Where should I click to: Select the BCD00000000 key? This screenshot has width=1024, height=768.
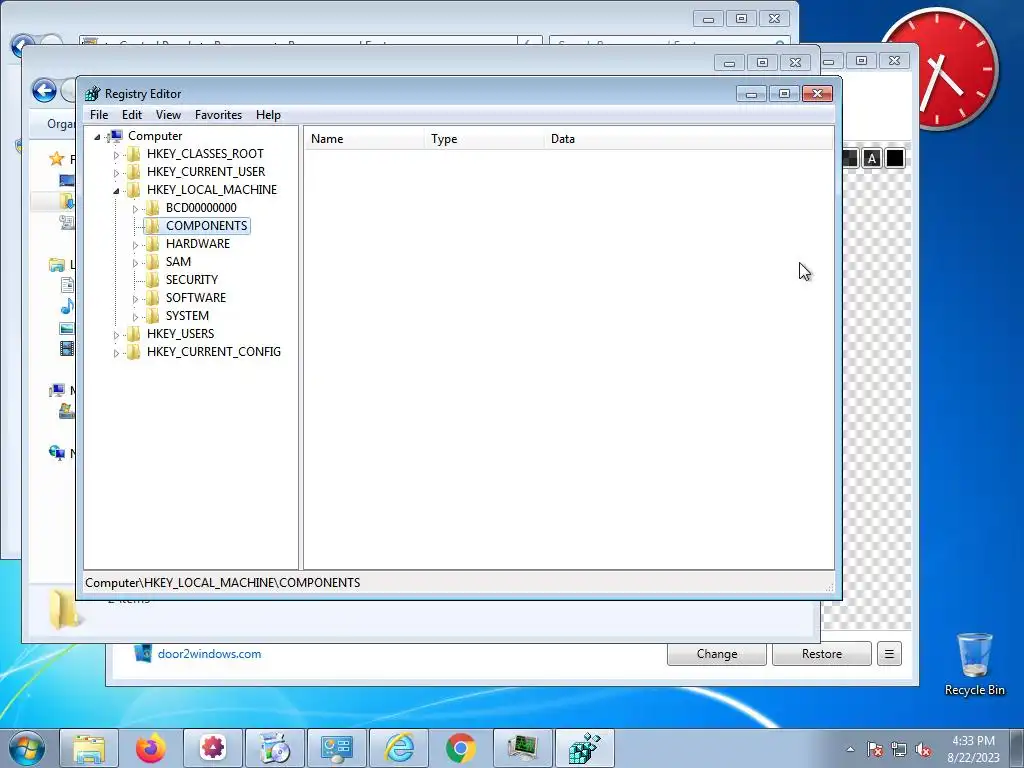point(201,208)
